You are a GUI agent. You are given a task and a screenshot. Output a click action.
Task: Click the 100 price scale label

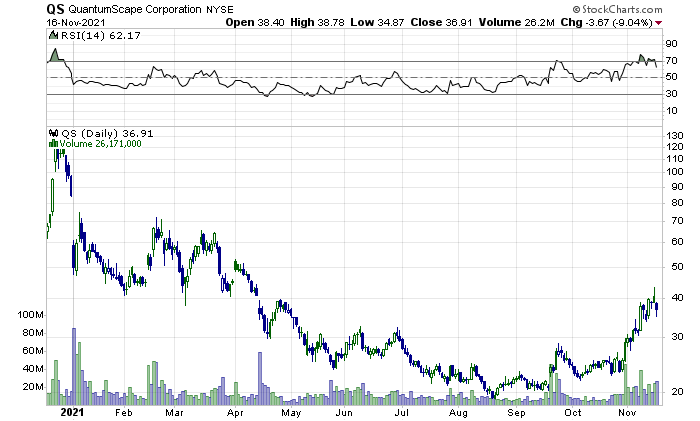coord(675,171)
